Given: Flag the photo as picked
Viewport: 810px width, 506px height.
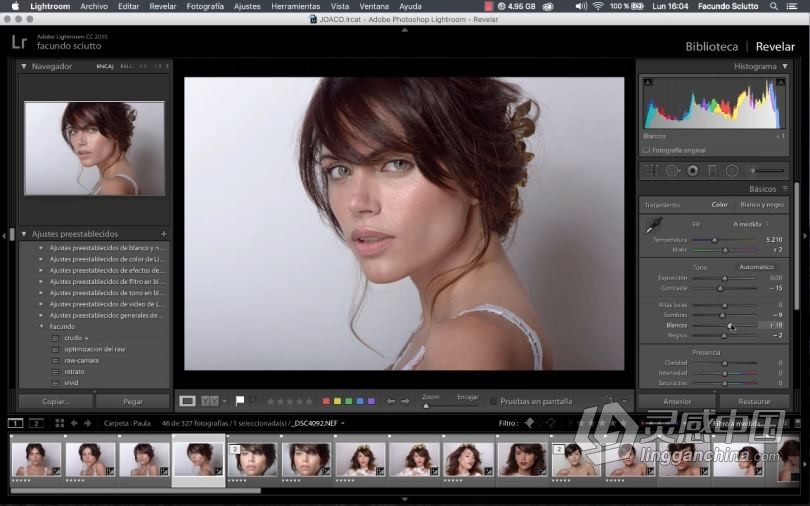Looking at the screenshot, I should click(x=240, y=401).
